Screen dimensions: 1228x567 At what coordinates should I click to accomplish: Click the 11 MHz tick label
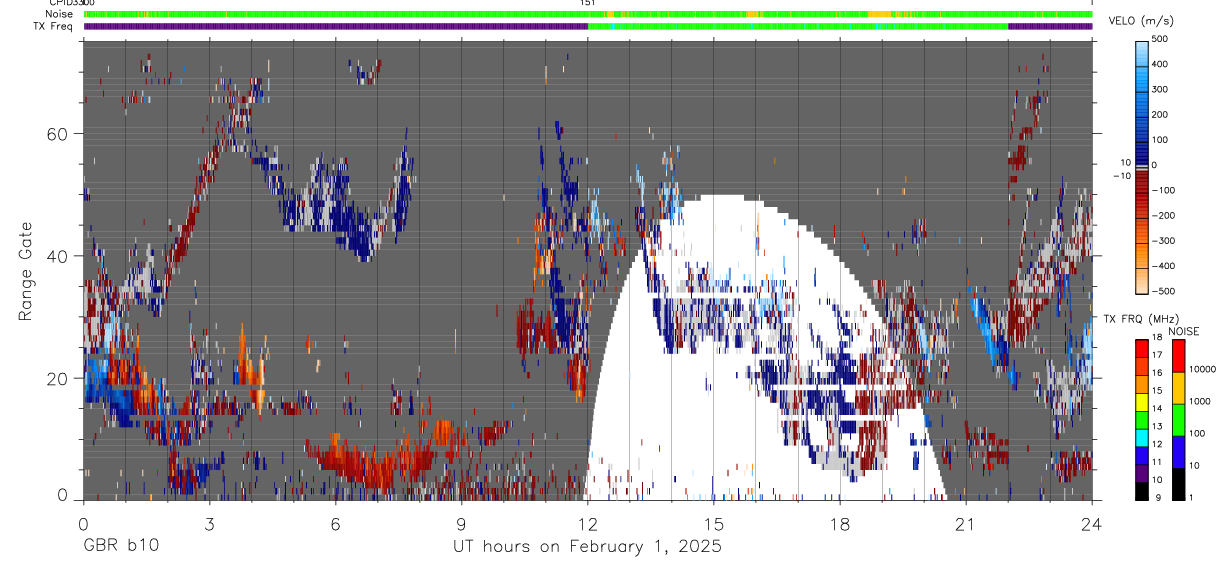point(1157,462)
